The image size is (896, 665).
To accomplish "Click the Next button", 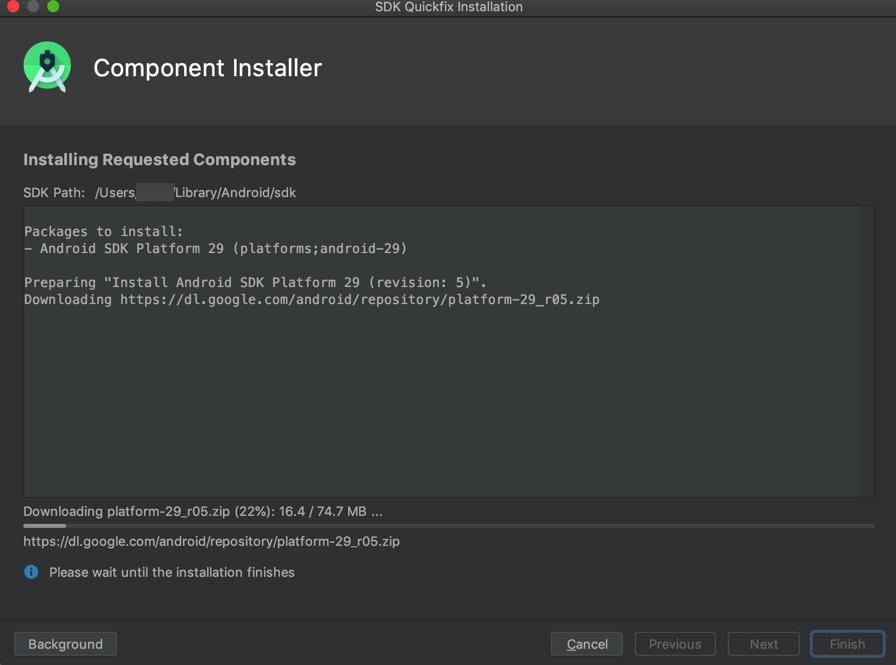I will [763, 644].
